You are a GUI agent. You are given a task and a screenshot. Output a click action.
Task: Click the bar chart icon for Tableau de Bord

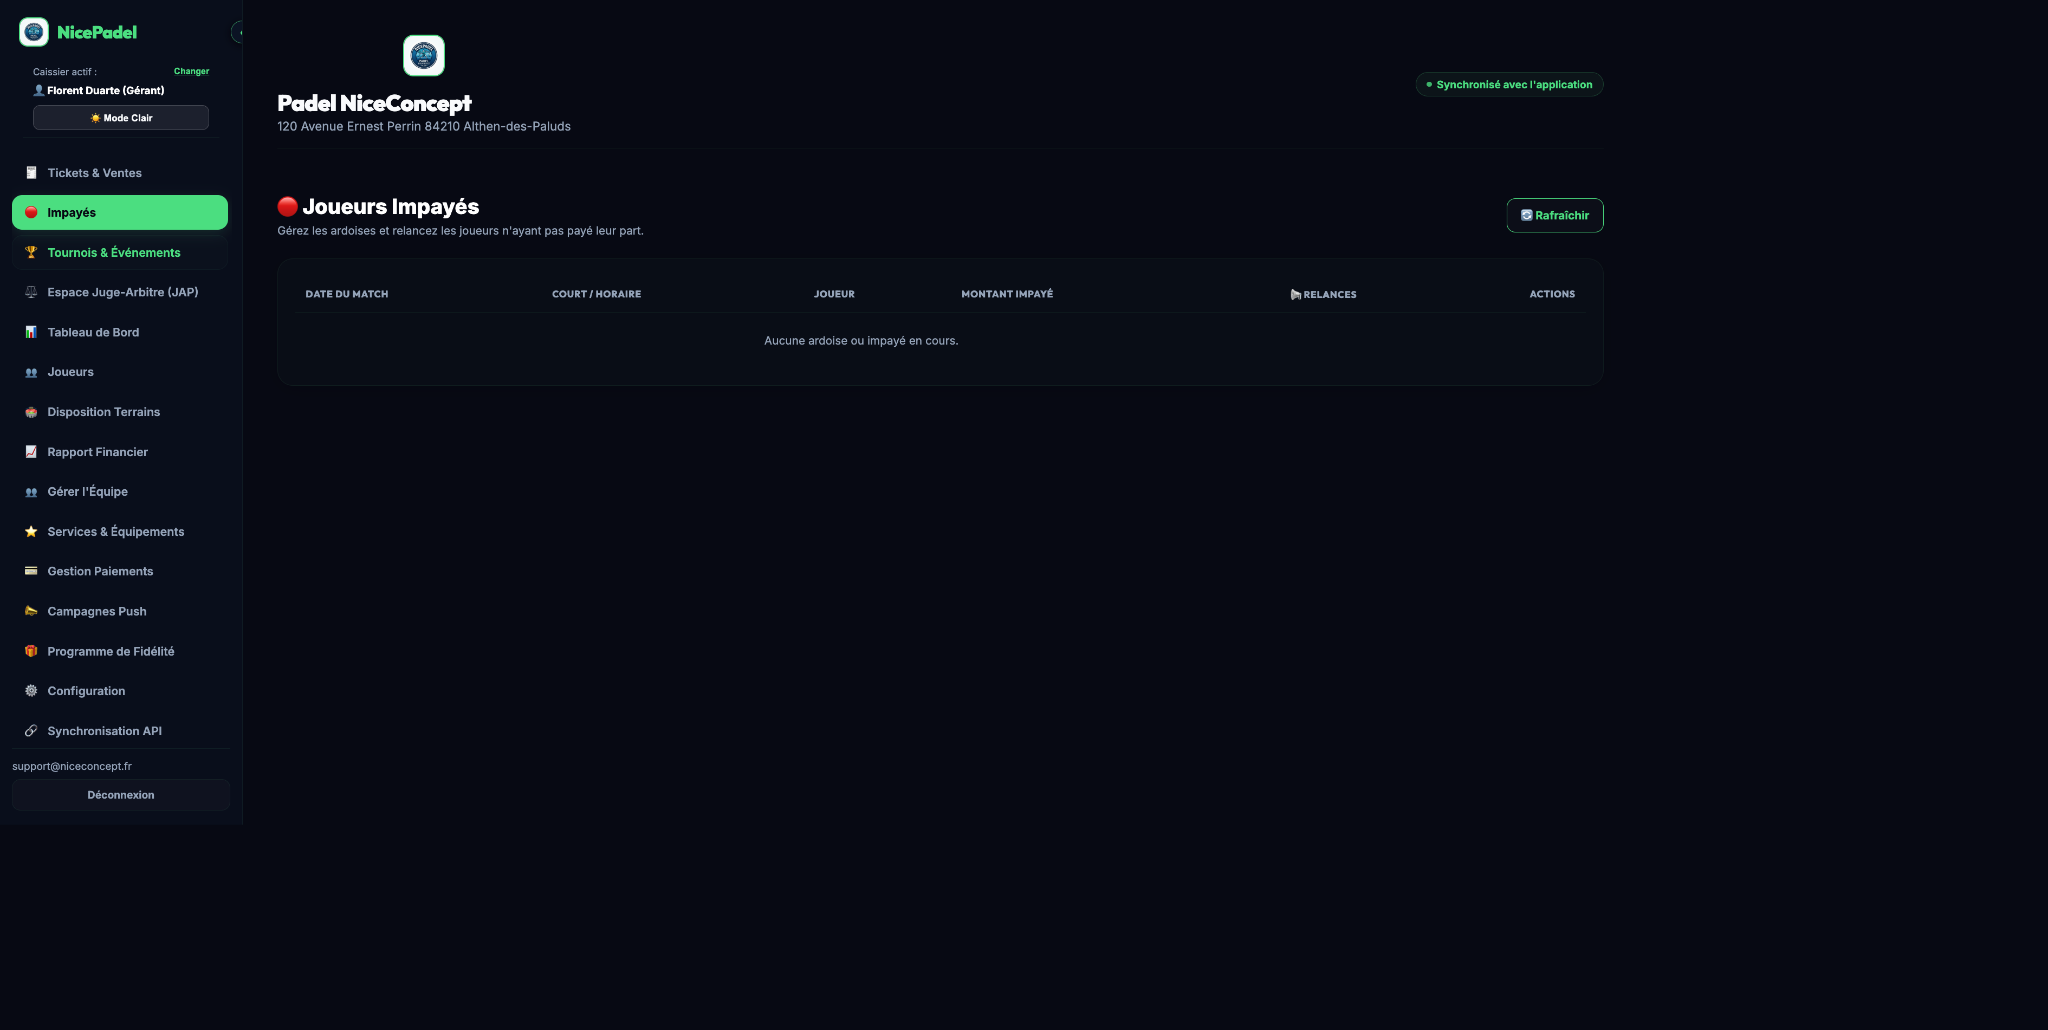tap(31, 332)
